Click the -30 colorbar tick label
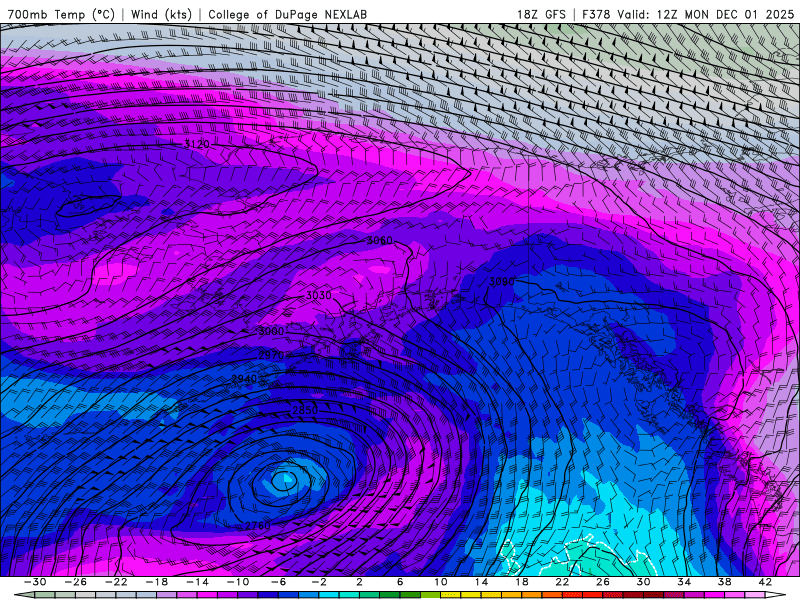This screenshot has width=800, height=600. (x=35, y=582)
